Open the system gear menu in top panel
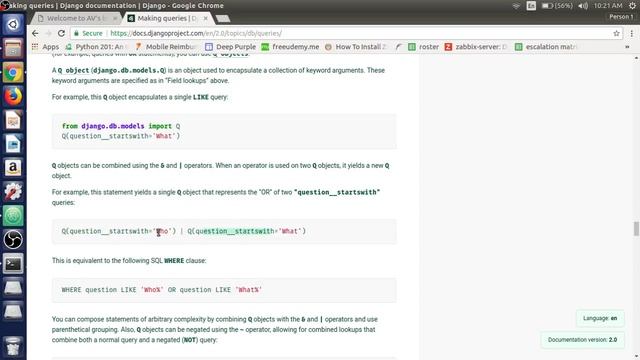Image resolution: width=640 pixels, height=360 pixels. pyautogui.click(x=632, y=6)
